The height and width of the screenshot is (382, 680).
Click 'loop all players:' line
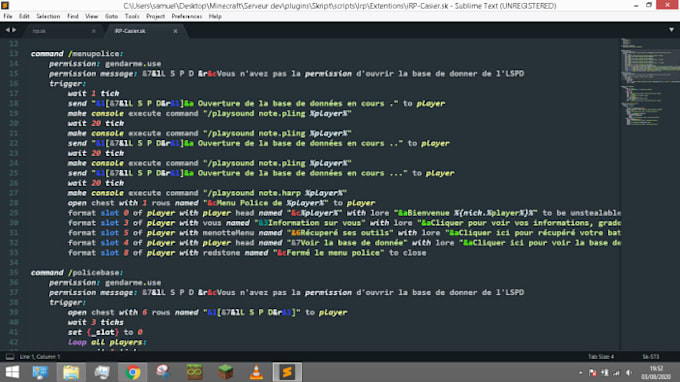coord(108,343)
